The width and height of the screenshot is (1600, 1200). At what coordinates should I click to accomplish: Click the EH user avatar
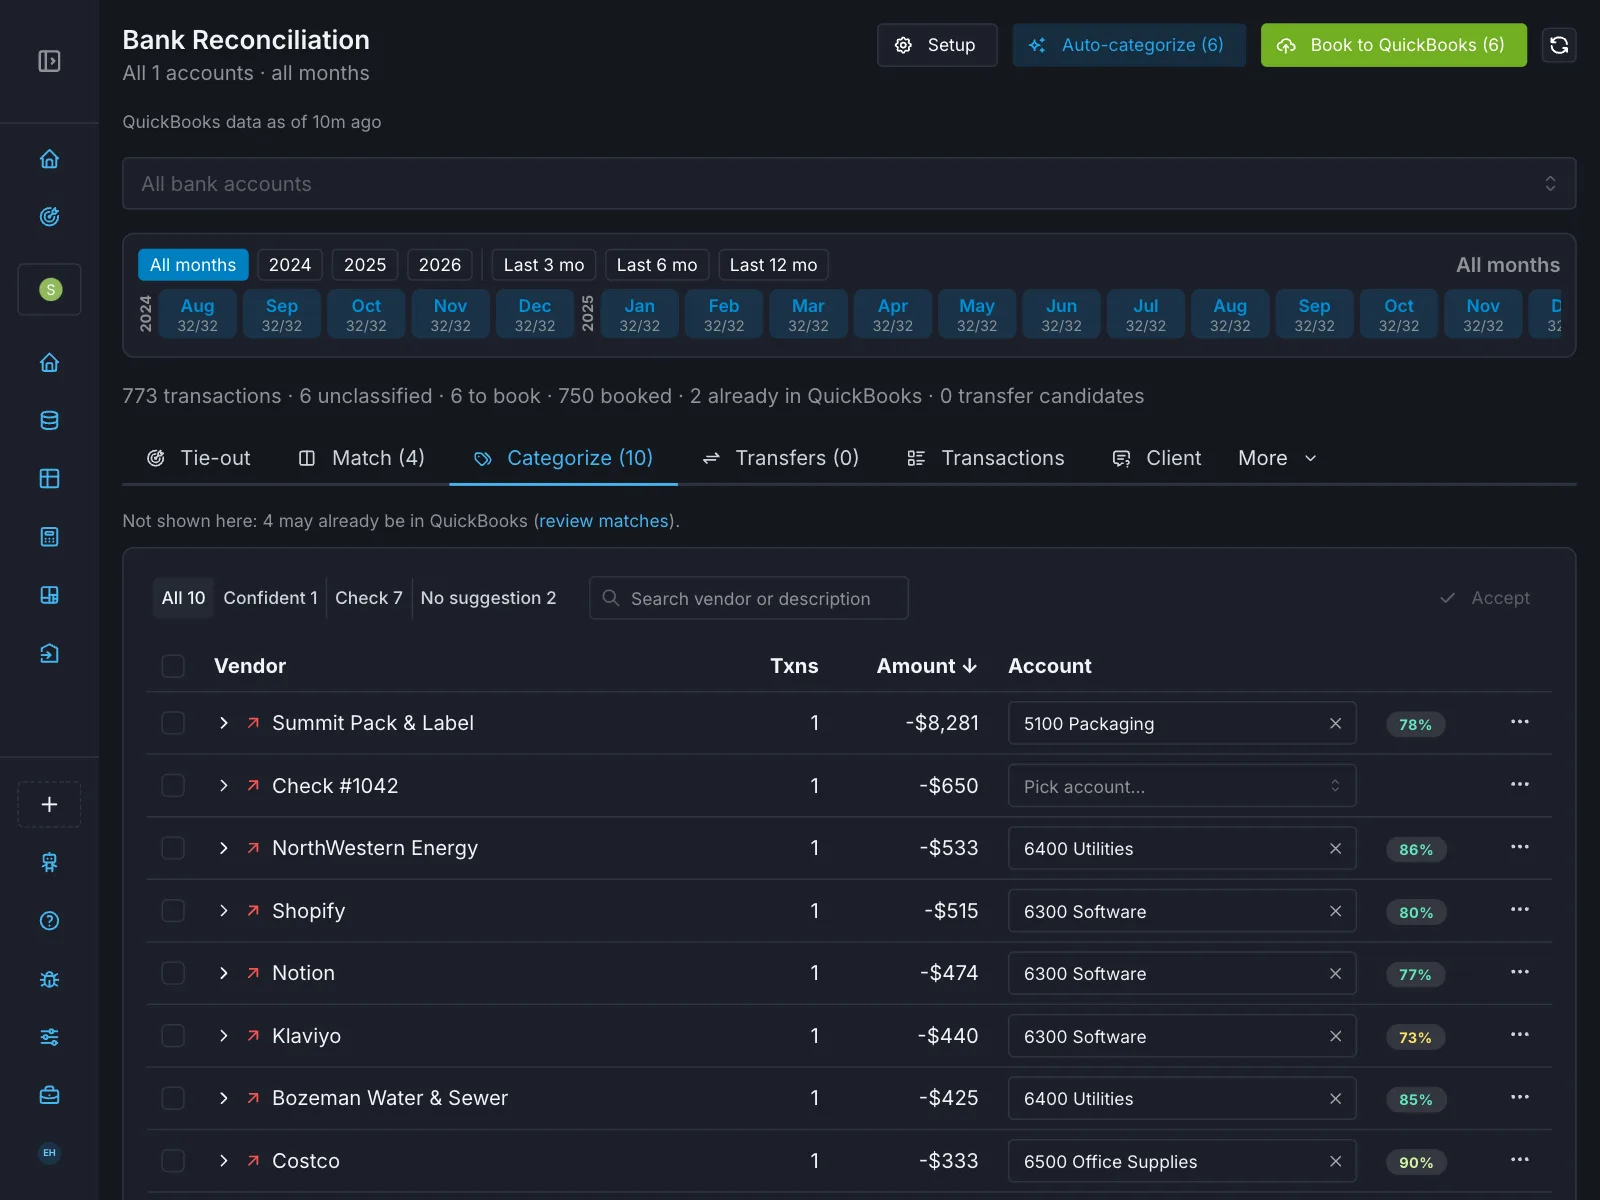coord(49,1153)
